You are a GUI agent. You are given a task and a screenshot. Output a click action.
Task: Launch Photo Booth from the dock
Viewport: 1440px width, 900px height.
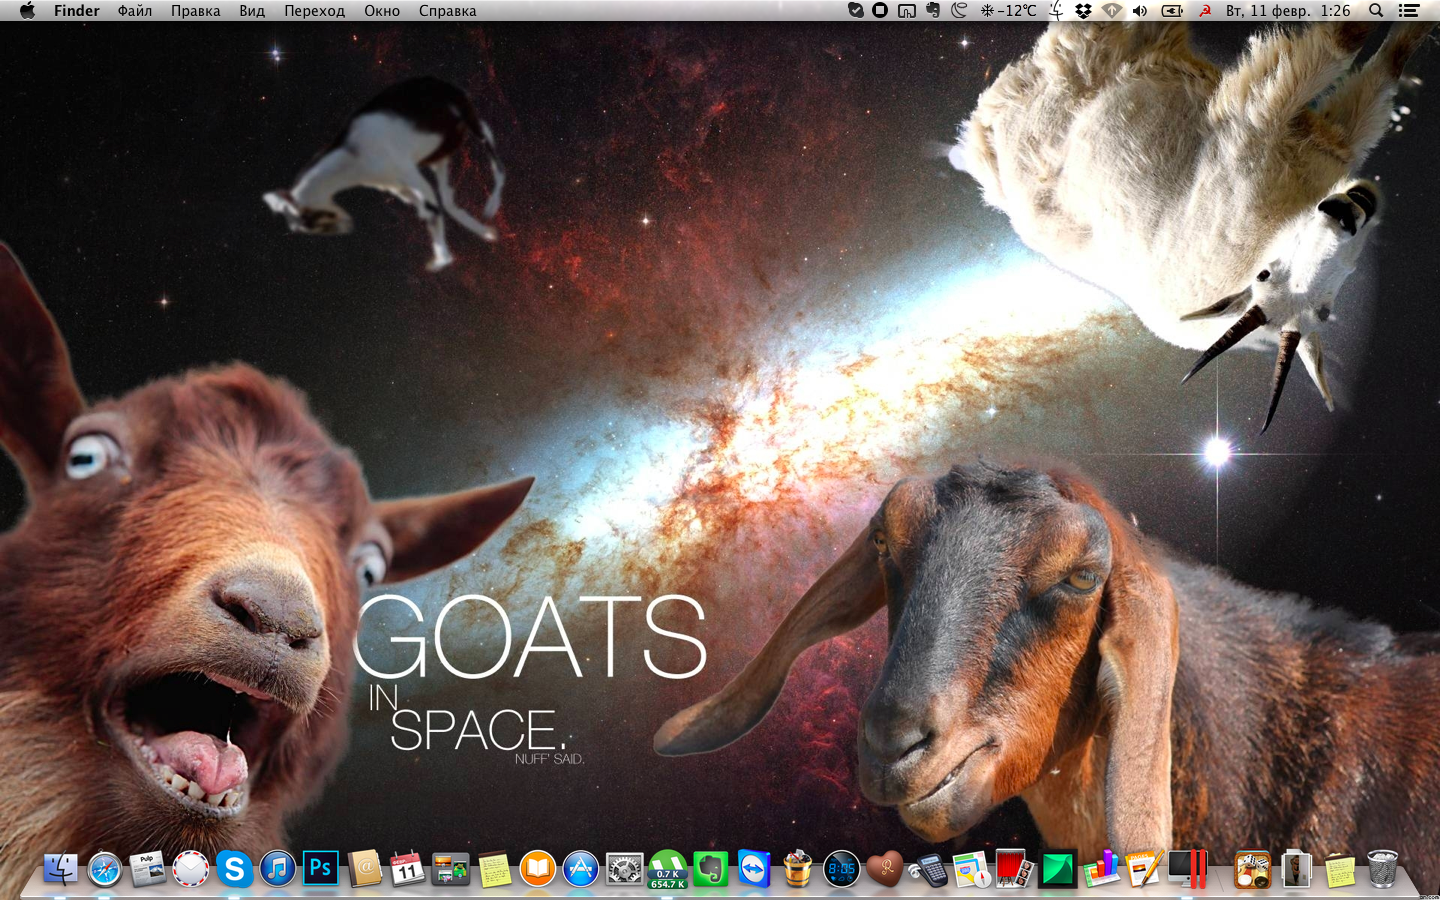point(1014,869)
